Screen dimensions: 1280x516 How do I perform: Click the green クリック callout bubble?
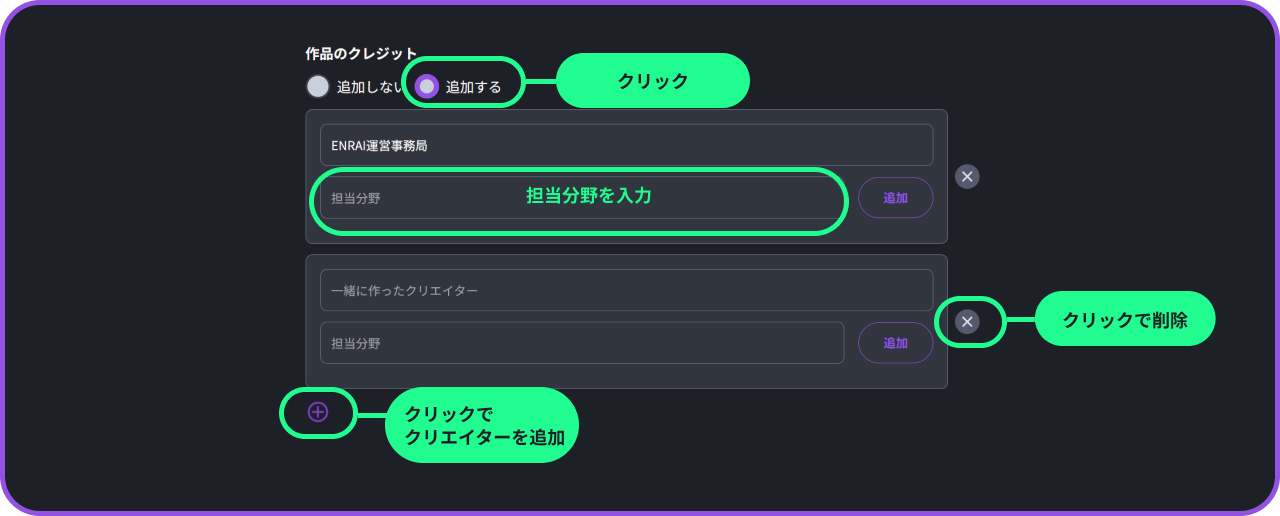[652, 81]
